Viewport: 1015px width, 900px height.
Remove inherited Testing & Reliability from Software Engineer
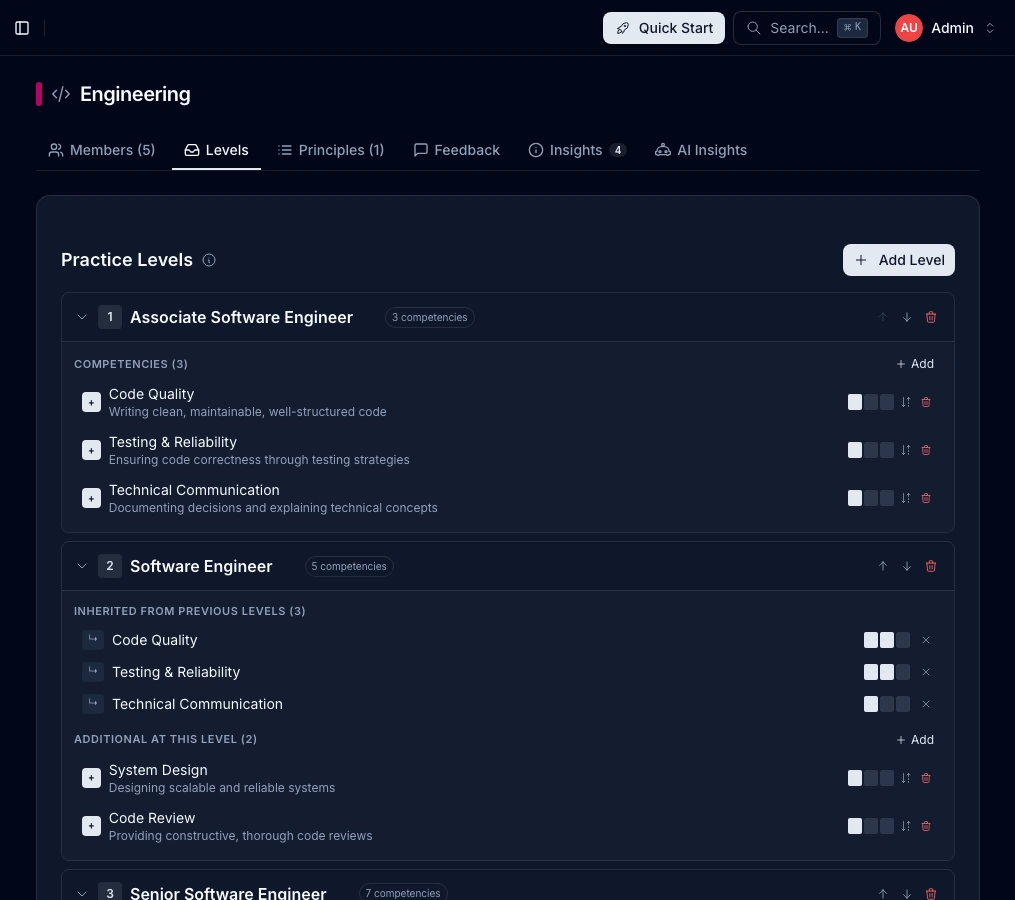926,672
